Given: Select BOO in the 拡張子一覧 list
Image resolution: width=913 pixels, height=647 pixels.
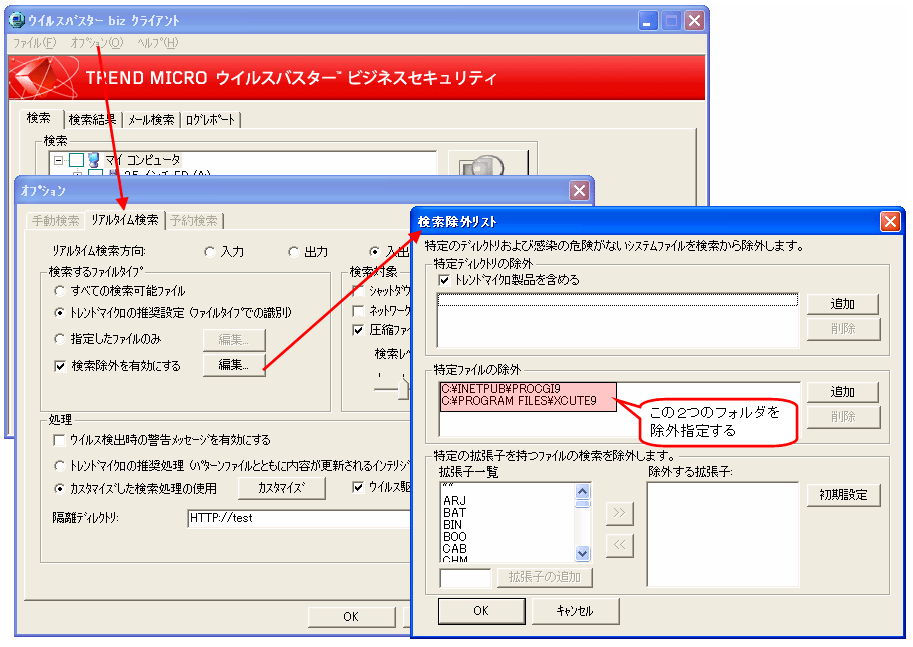Looking at the screenshot, I should pyautogui.click(x=455, y=537).
